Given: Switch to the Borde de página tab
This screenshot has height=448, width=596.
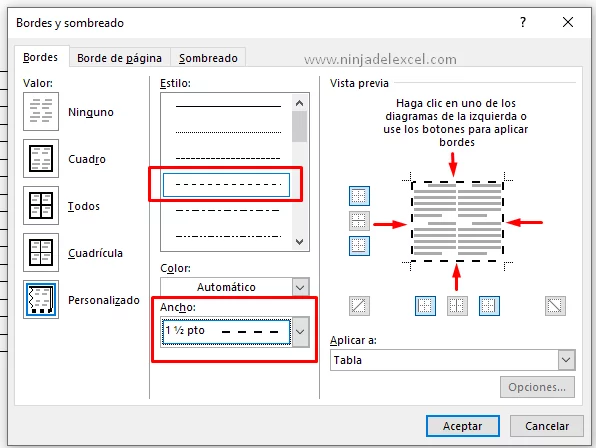Looking at the screenshot, I should (x=119, y=58).
